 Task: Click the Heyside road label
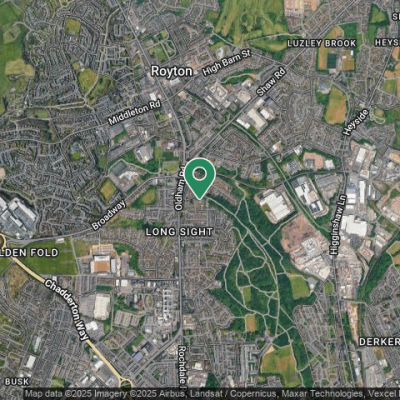point(356,122)
